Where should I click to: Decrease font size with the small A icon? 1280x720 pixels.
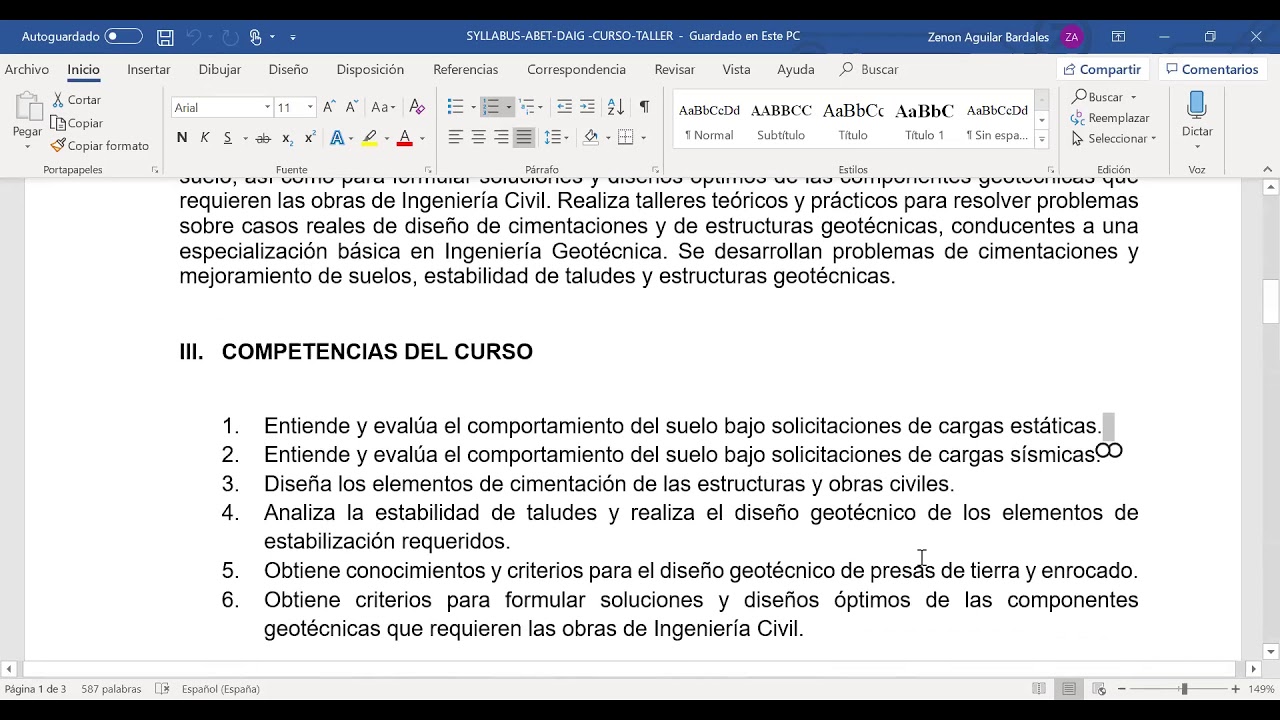[351, 107]
